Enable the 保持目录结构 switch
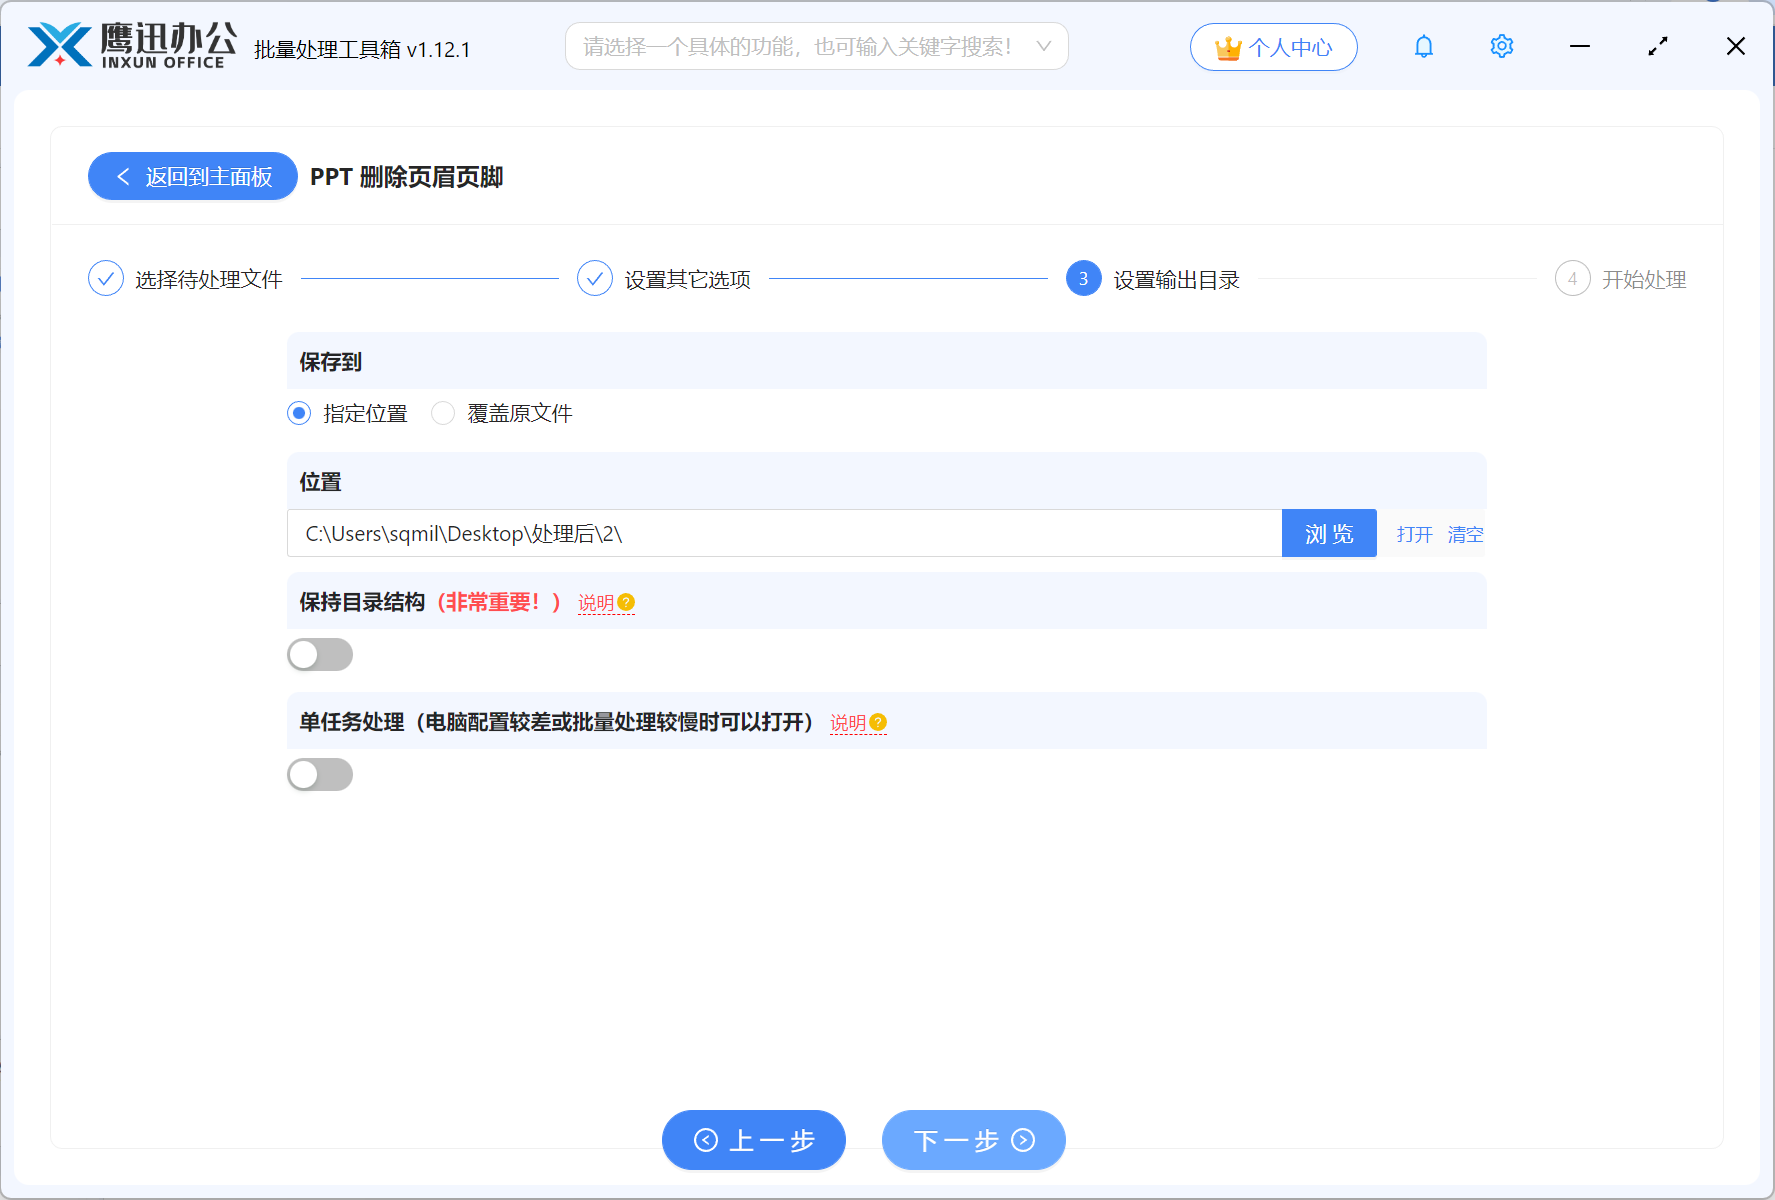 point(320,654)
